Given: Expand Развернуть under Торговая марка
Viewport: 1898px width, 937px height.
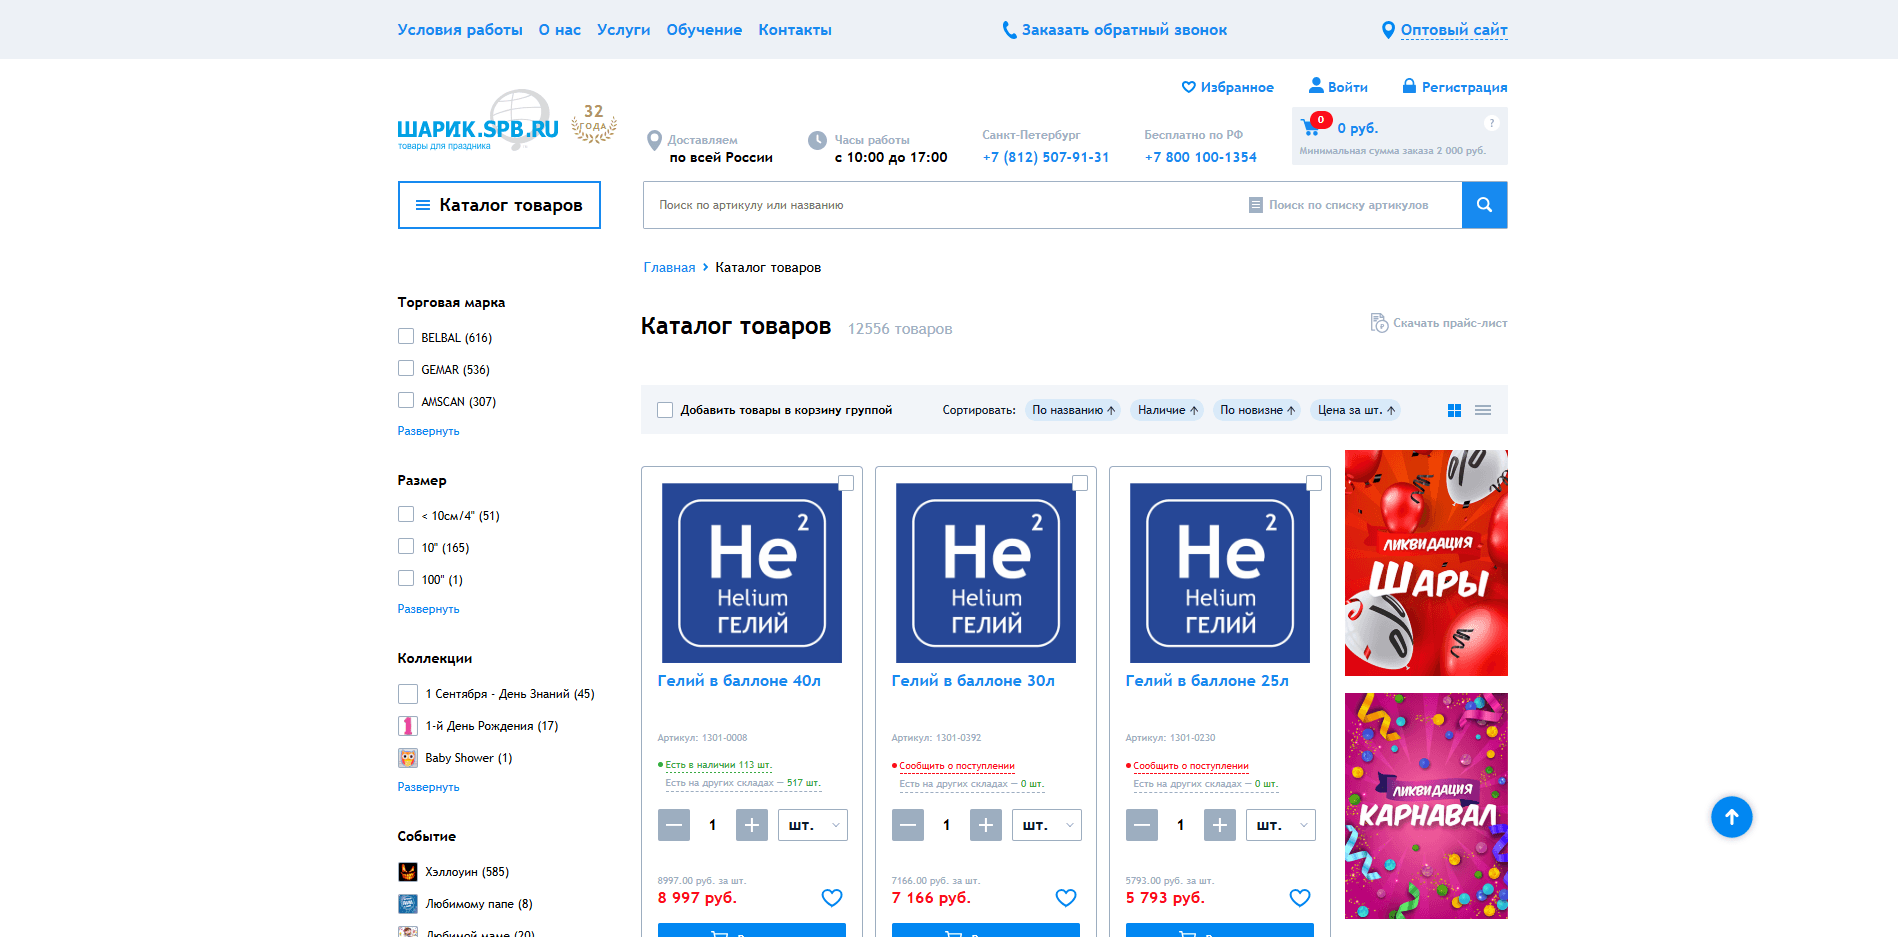Looking at the screenshot, I should coord(428,430).
